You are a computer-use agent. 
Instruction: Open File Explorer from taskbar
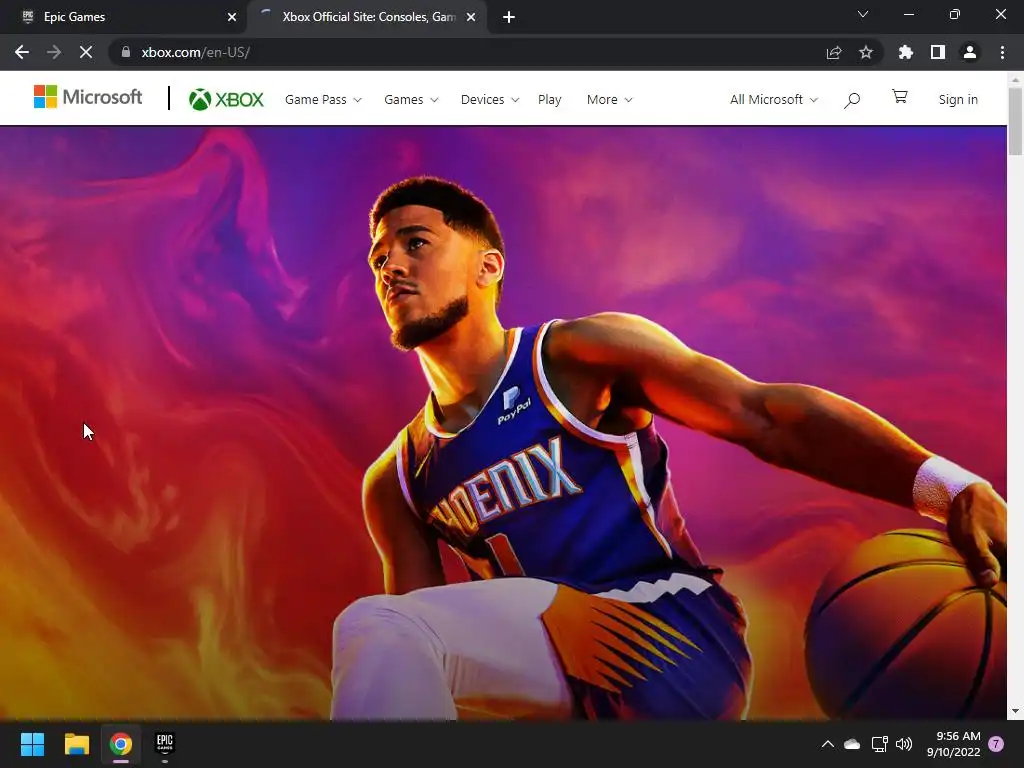pyautogui.click(x=76, y=744)
